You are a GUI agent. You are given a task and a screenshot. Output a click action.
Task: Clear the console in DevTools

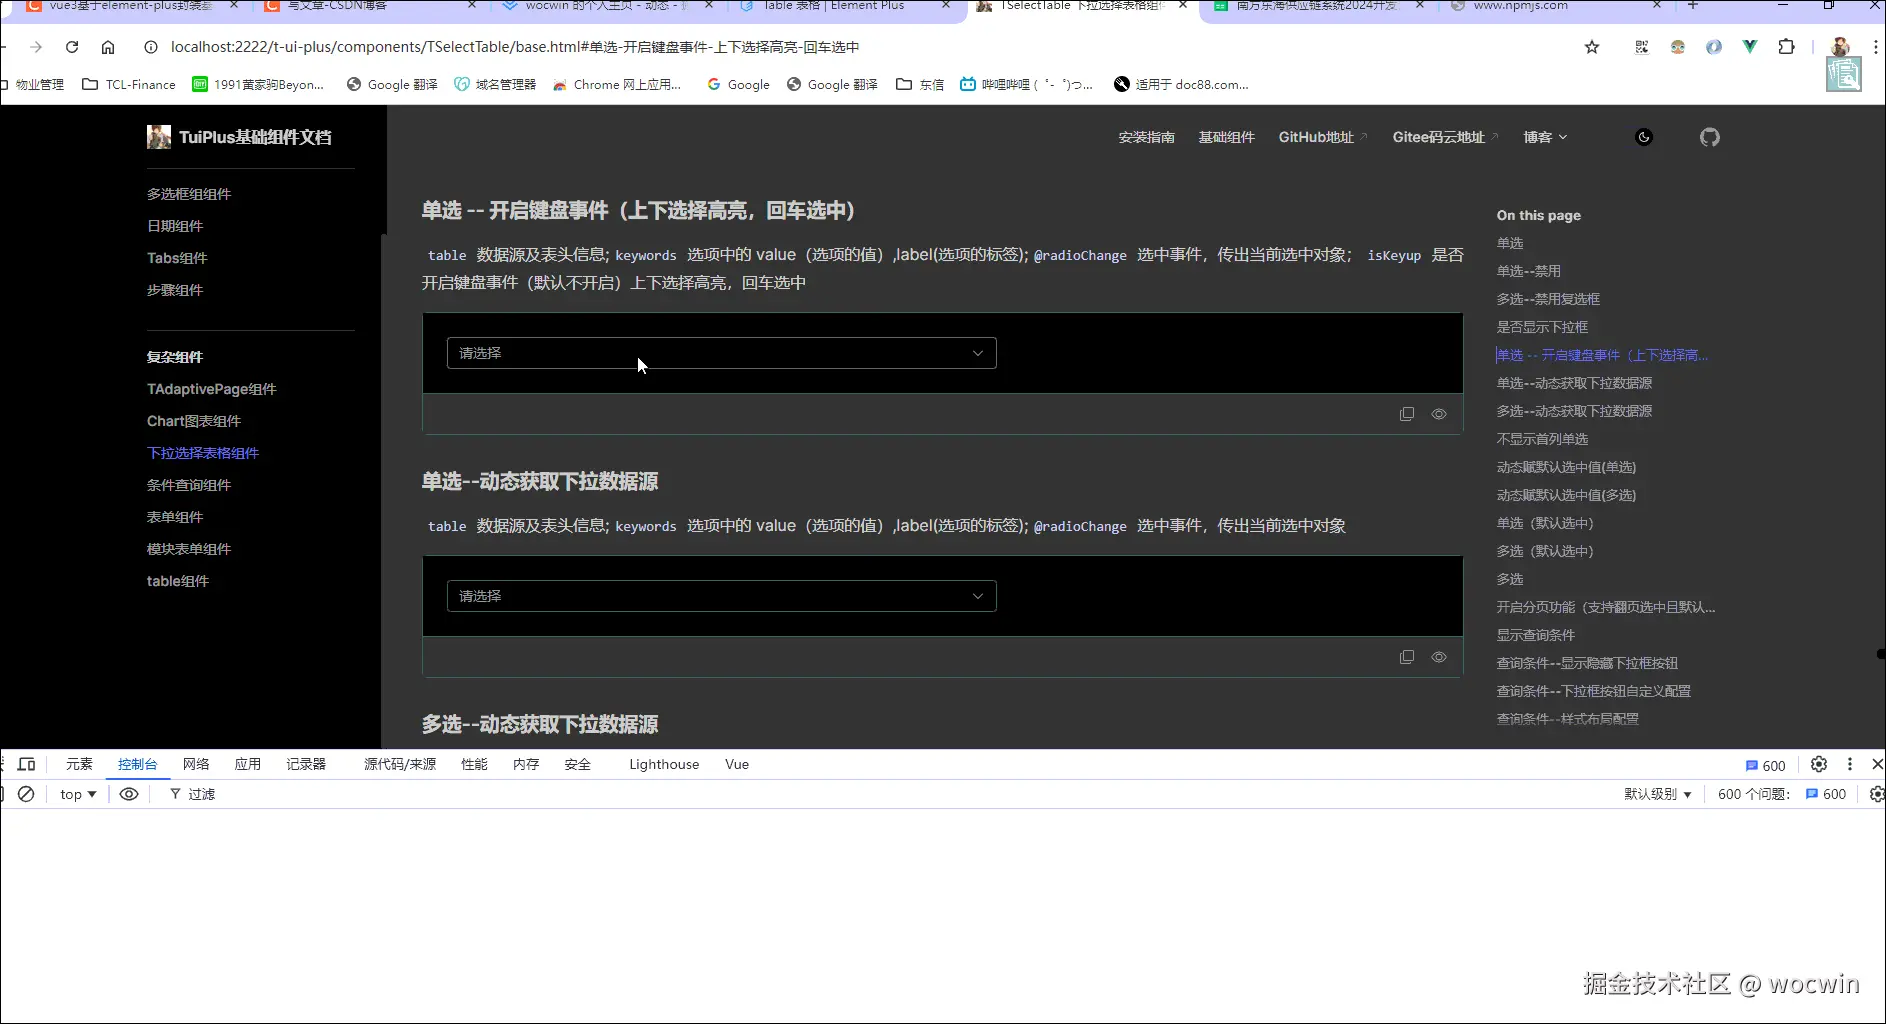pos(26,793)
